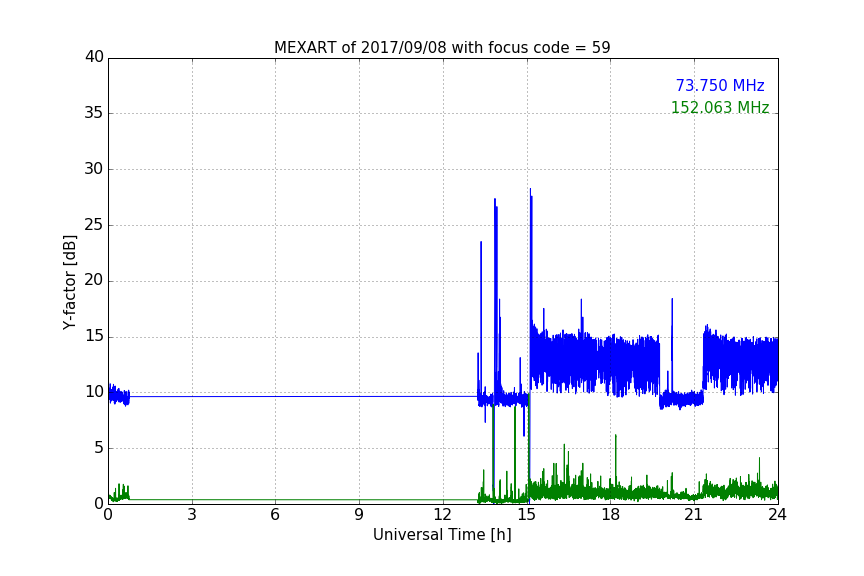This screenshot has height=576, width=864.
Task: Click the x-axis tick label '12'
Action: [x=442, y=515]
